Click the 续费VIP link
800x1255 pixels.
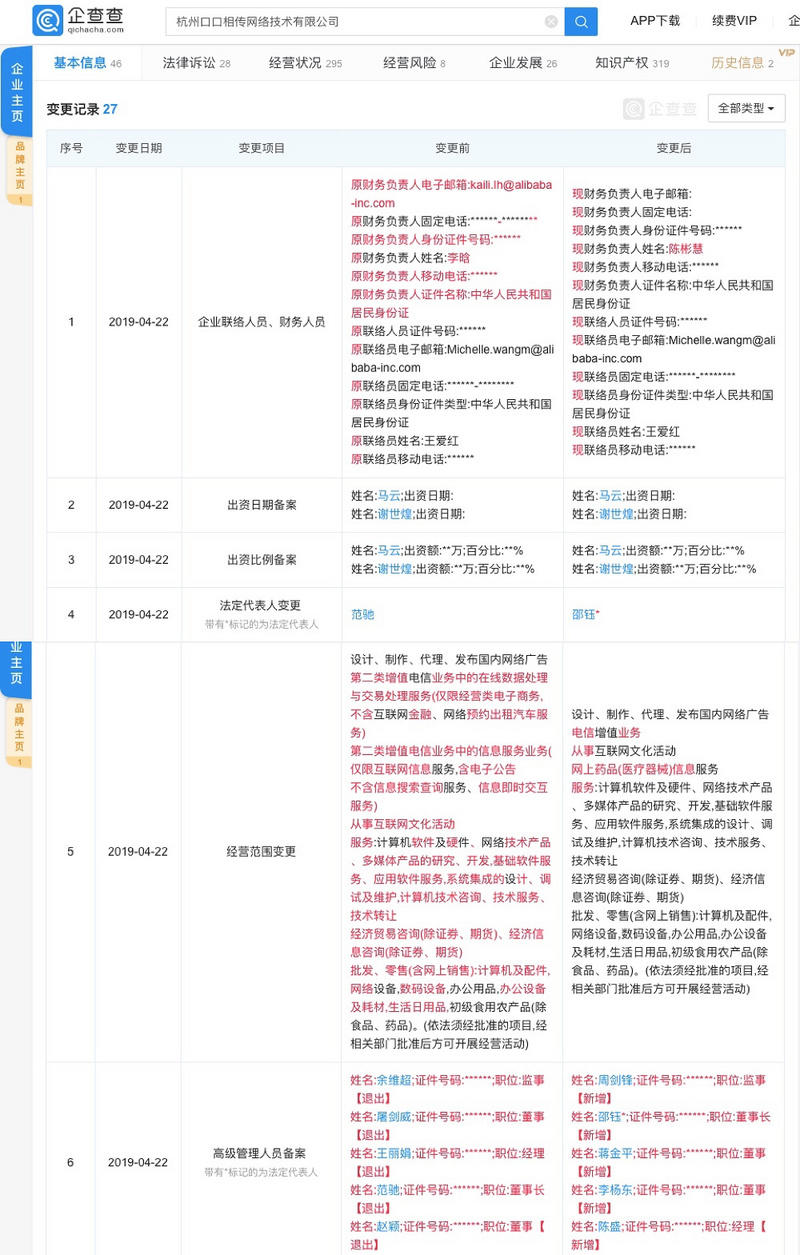[734, 21]
